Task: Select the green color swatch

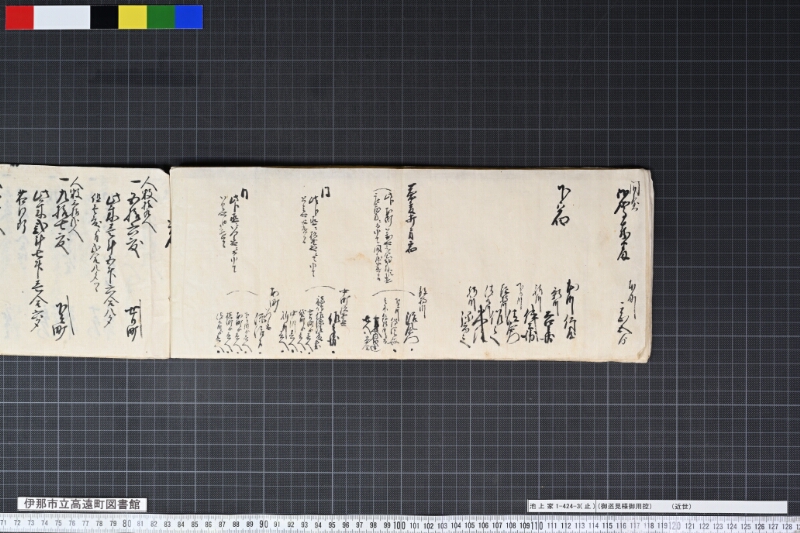Action: click(161, 17)
